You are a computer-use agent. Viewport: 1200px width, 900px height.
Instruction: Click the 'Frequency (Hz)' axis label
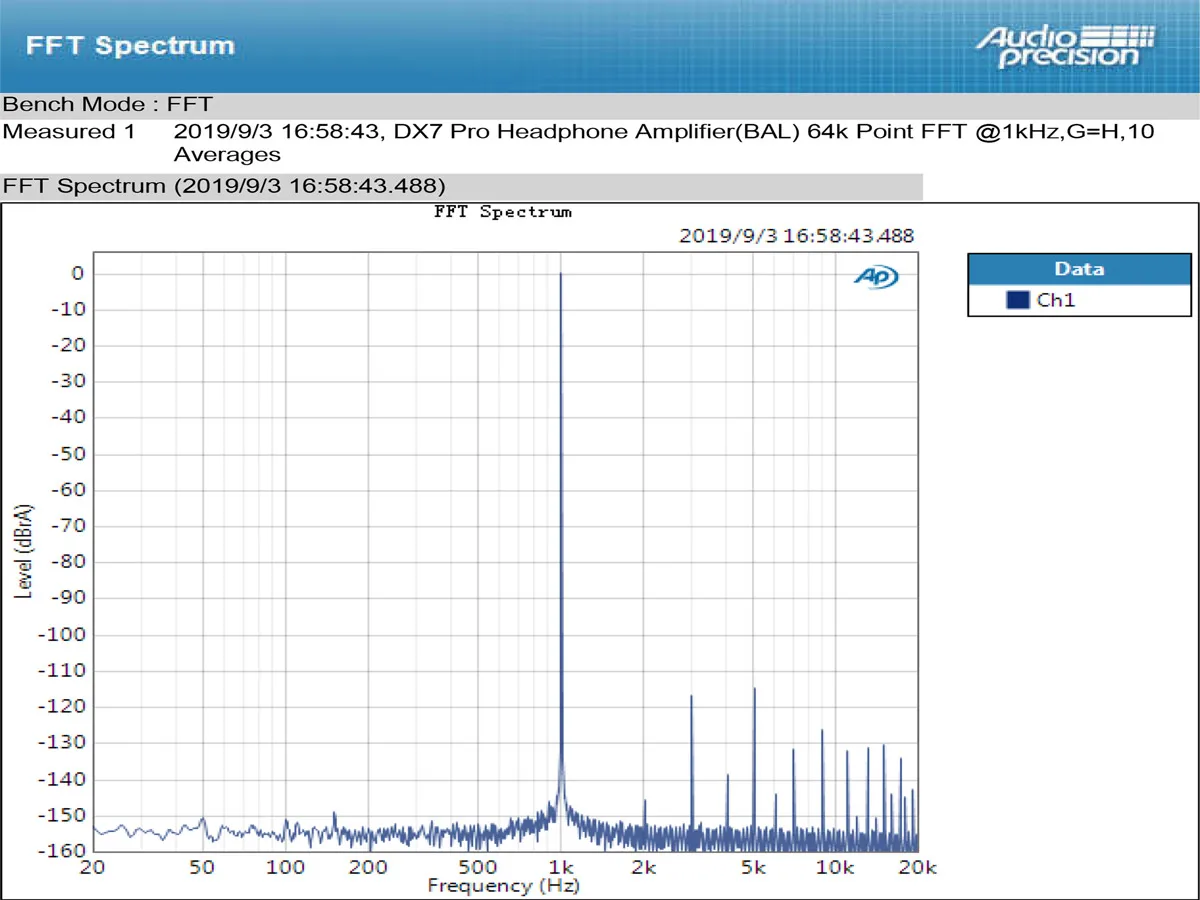pyautogui.click(x=503, y=885)
